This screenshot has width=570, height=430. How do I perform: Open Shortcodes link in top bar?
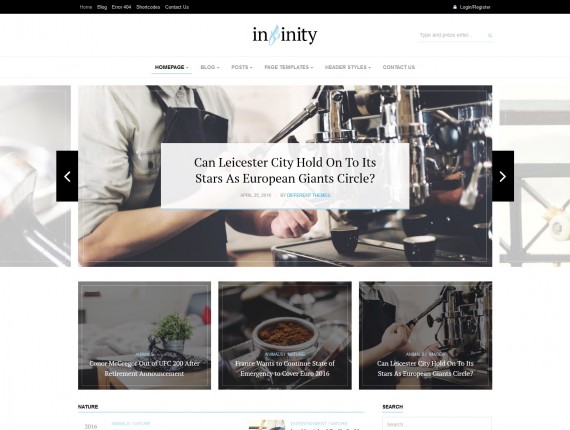(148, 7)
